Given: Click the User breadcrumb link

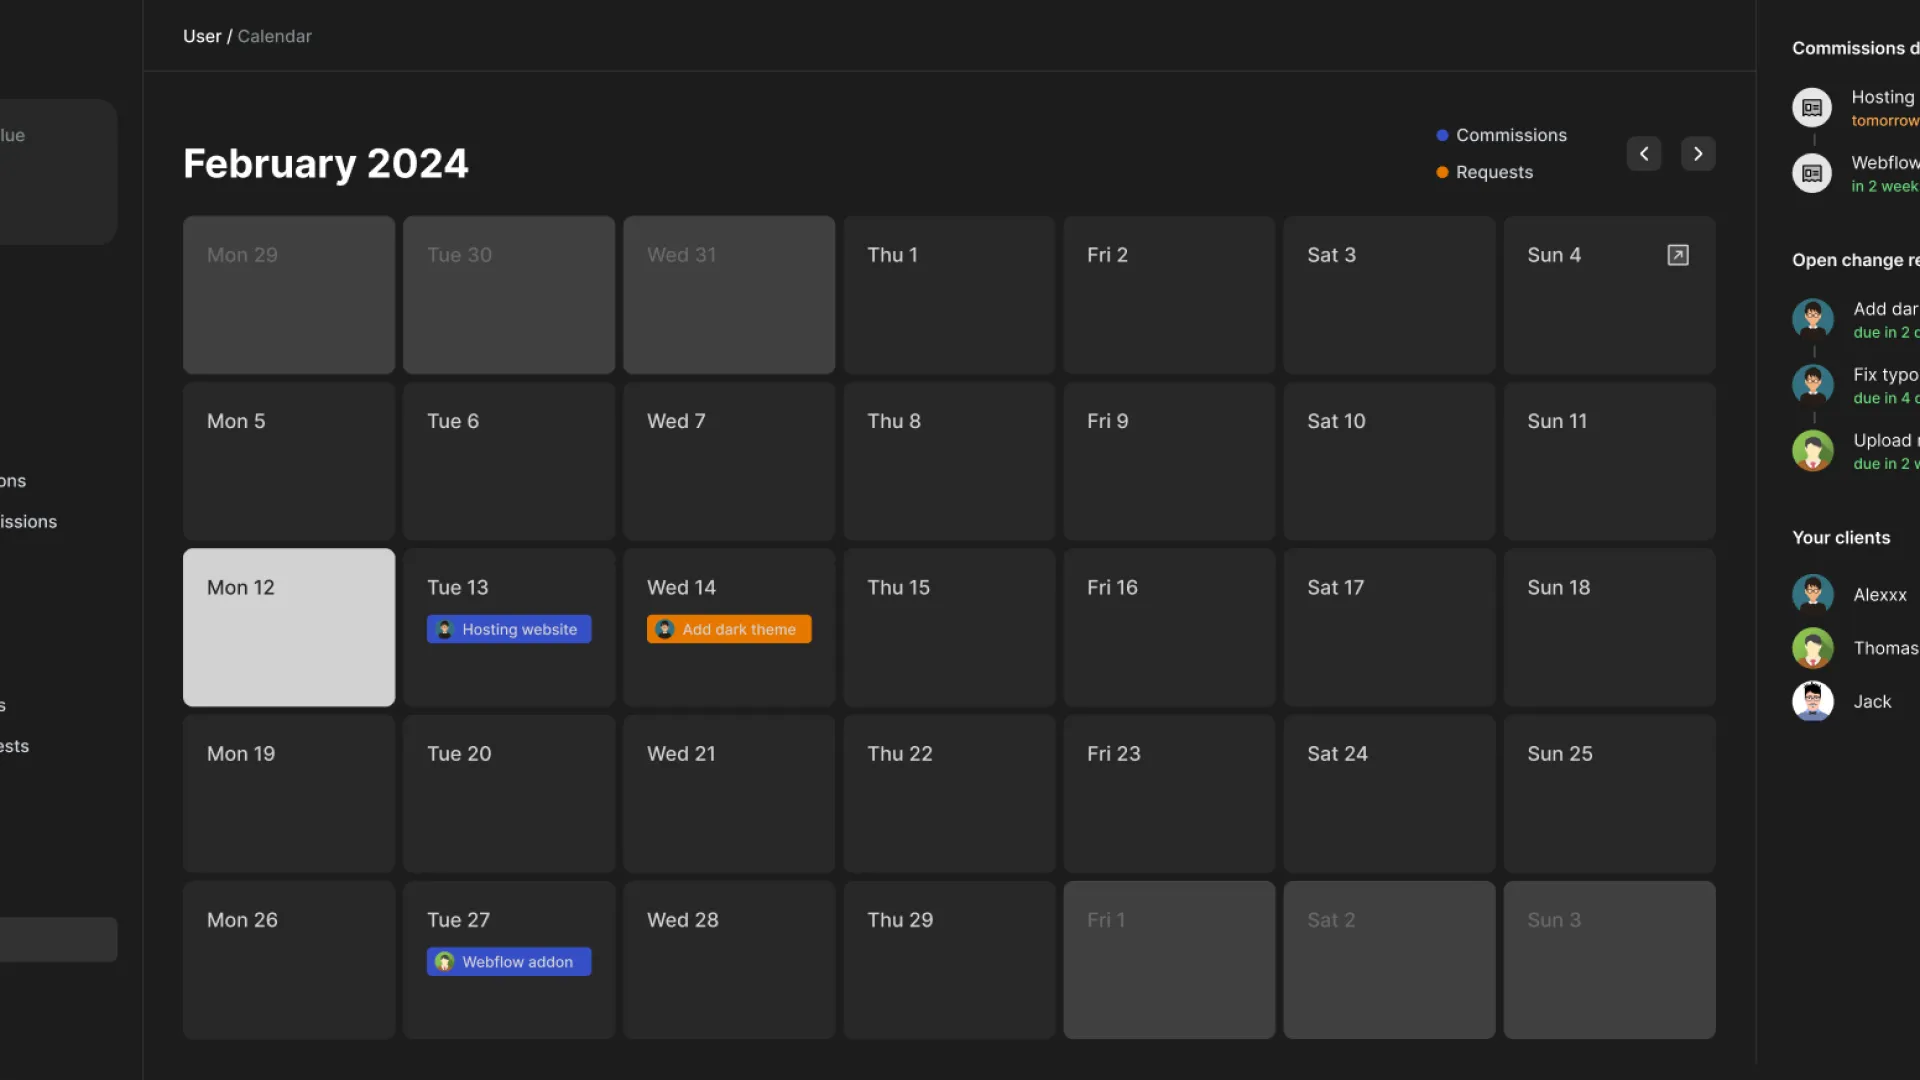Looking at the screenshot, I should click(202, 36).
